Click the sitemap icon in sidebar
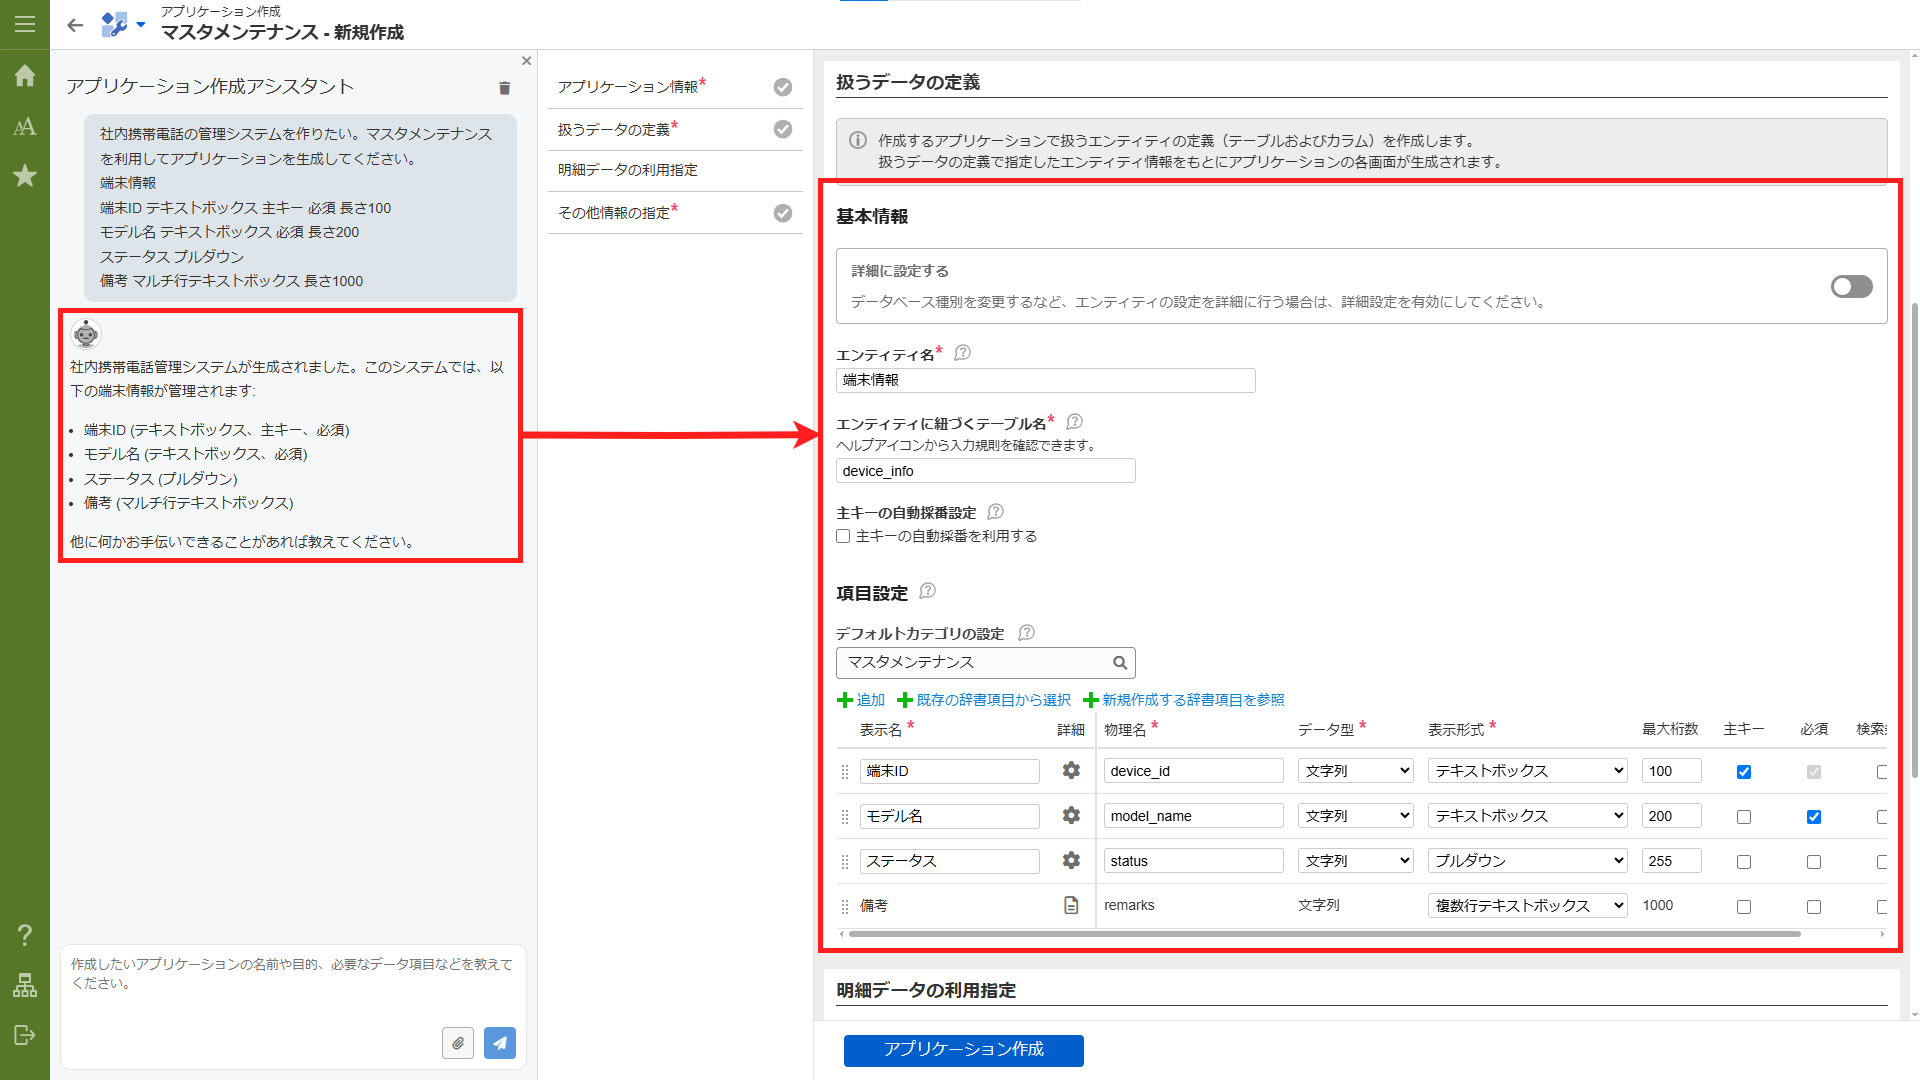The width and height of the screenshot is (1920, 1080). [25, 986]
